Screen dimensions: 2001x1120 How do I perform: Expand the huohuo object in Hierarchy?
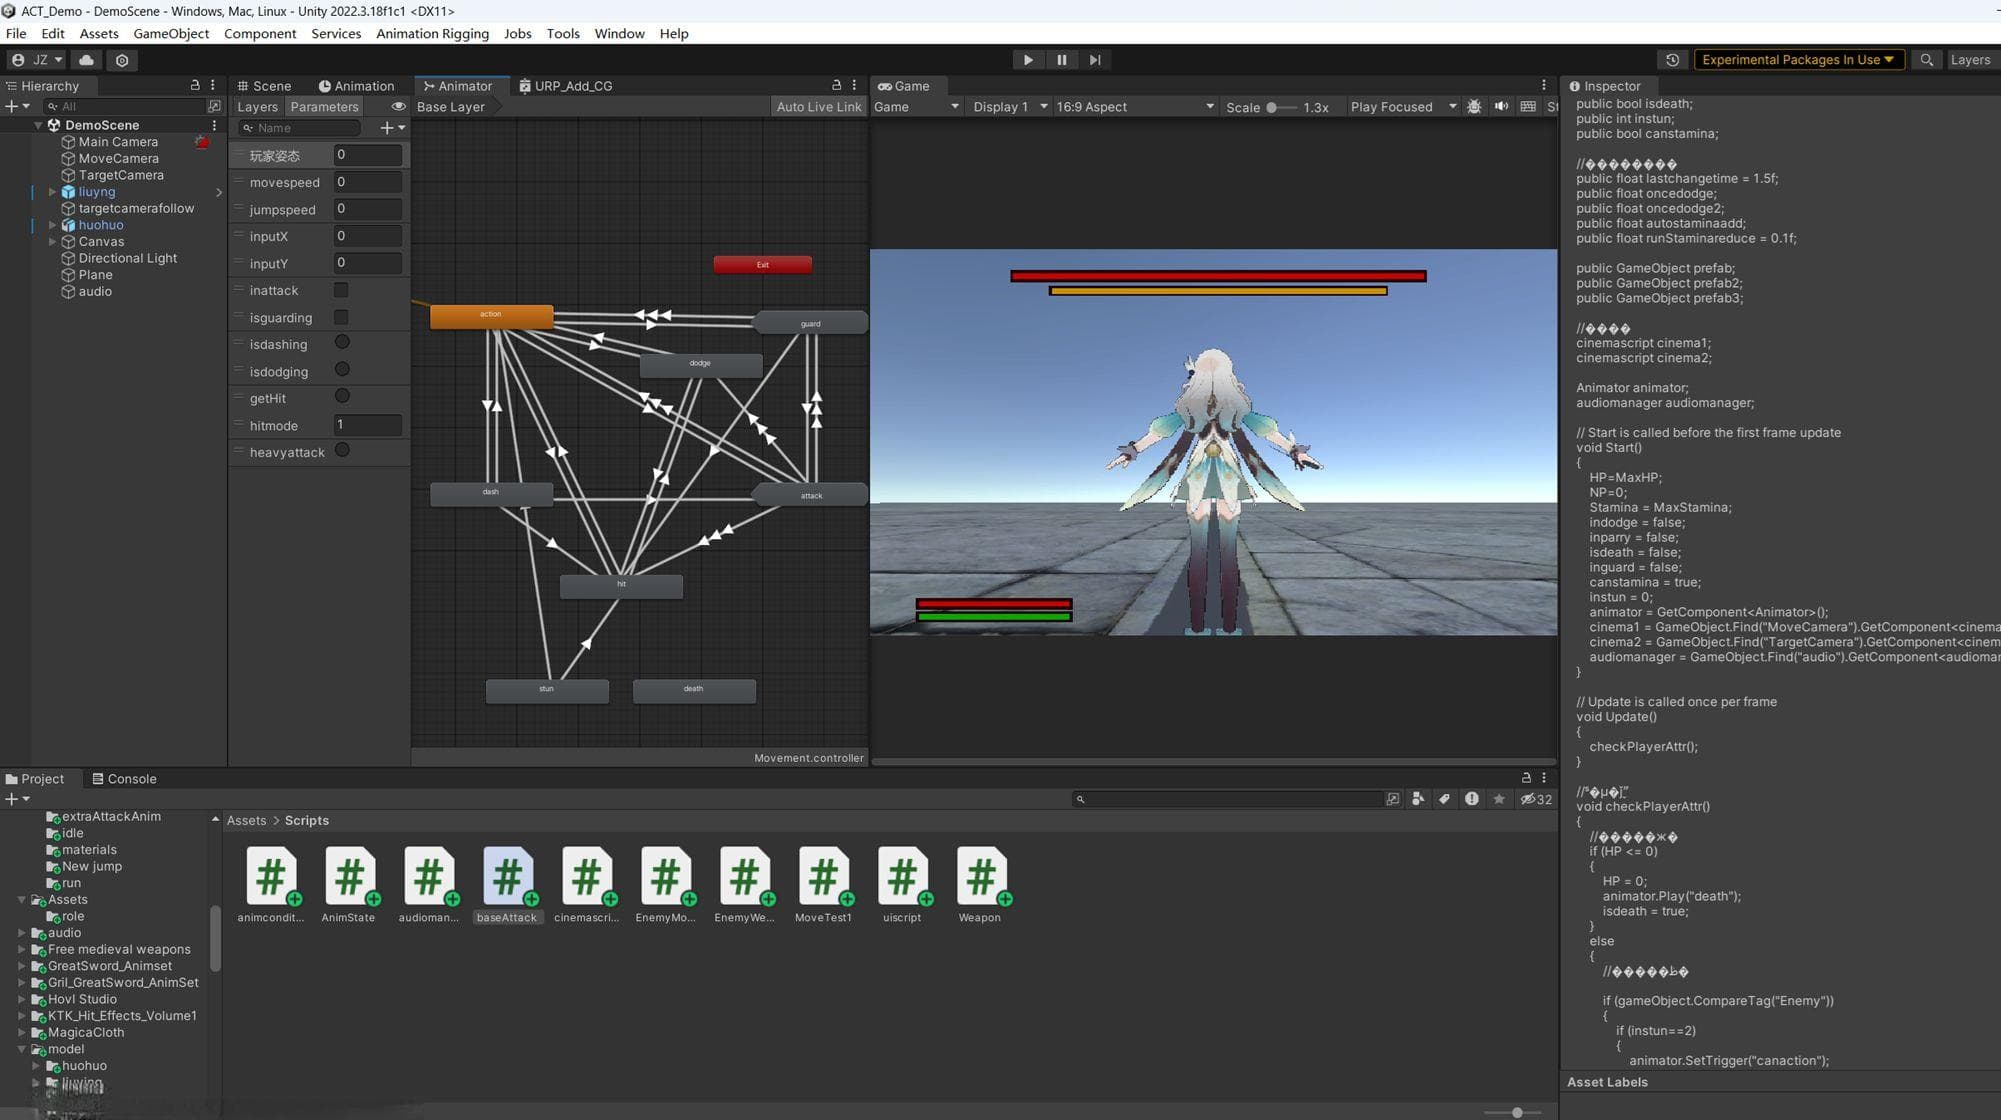point(52,225)
